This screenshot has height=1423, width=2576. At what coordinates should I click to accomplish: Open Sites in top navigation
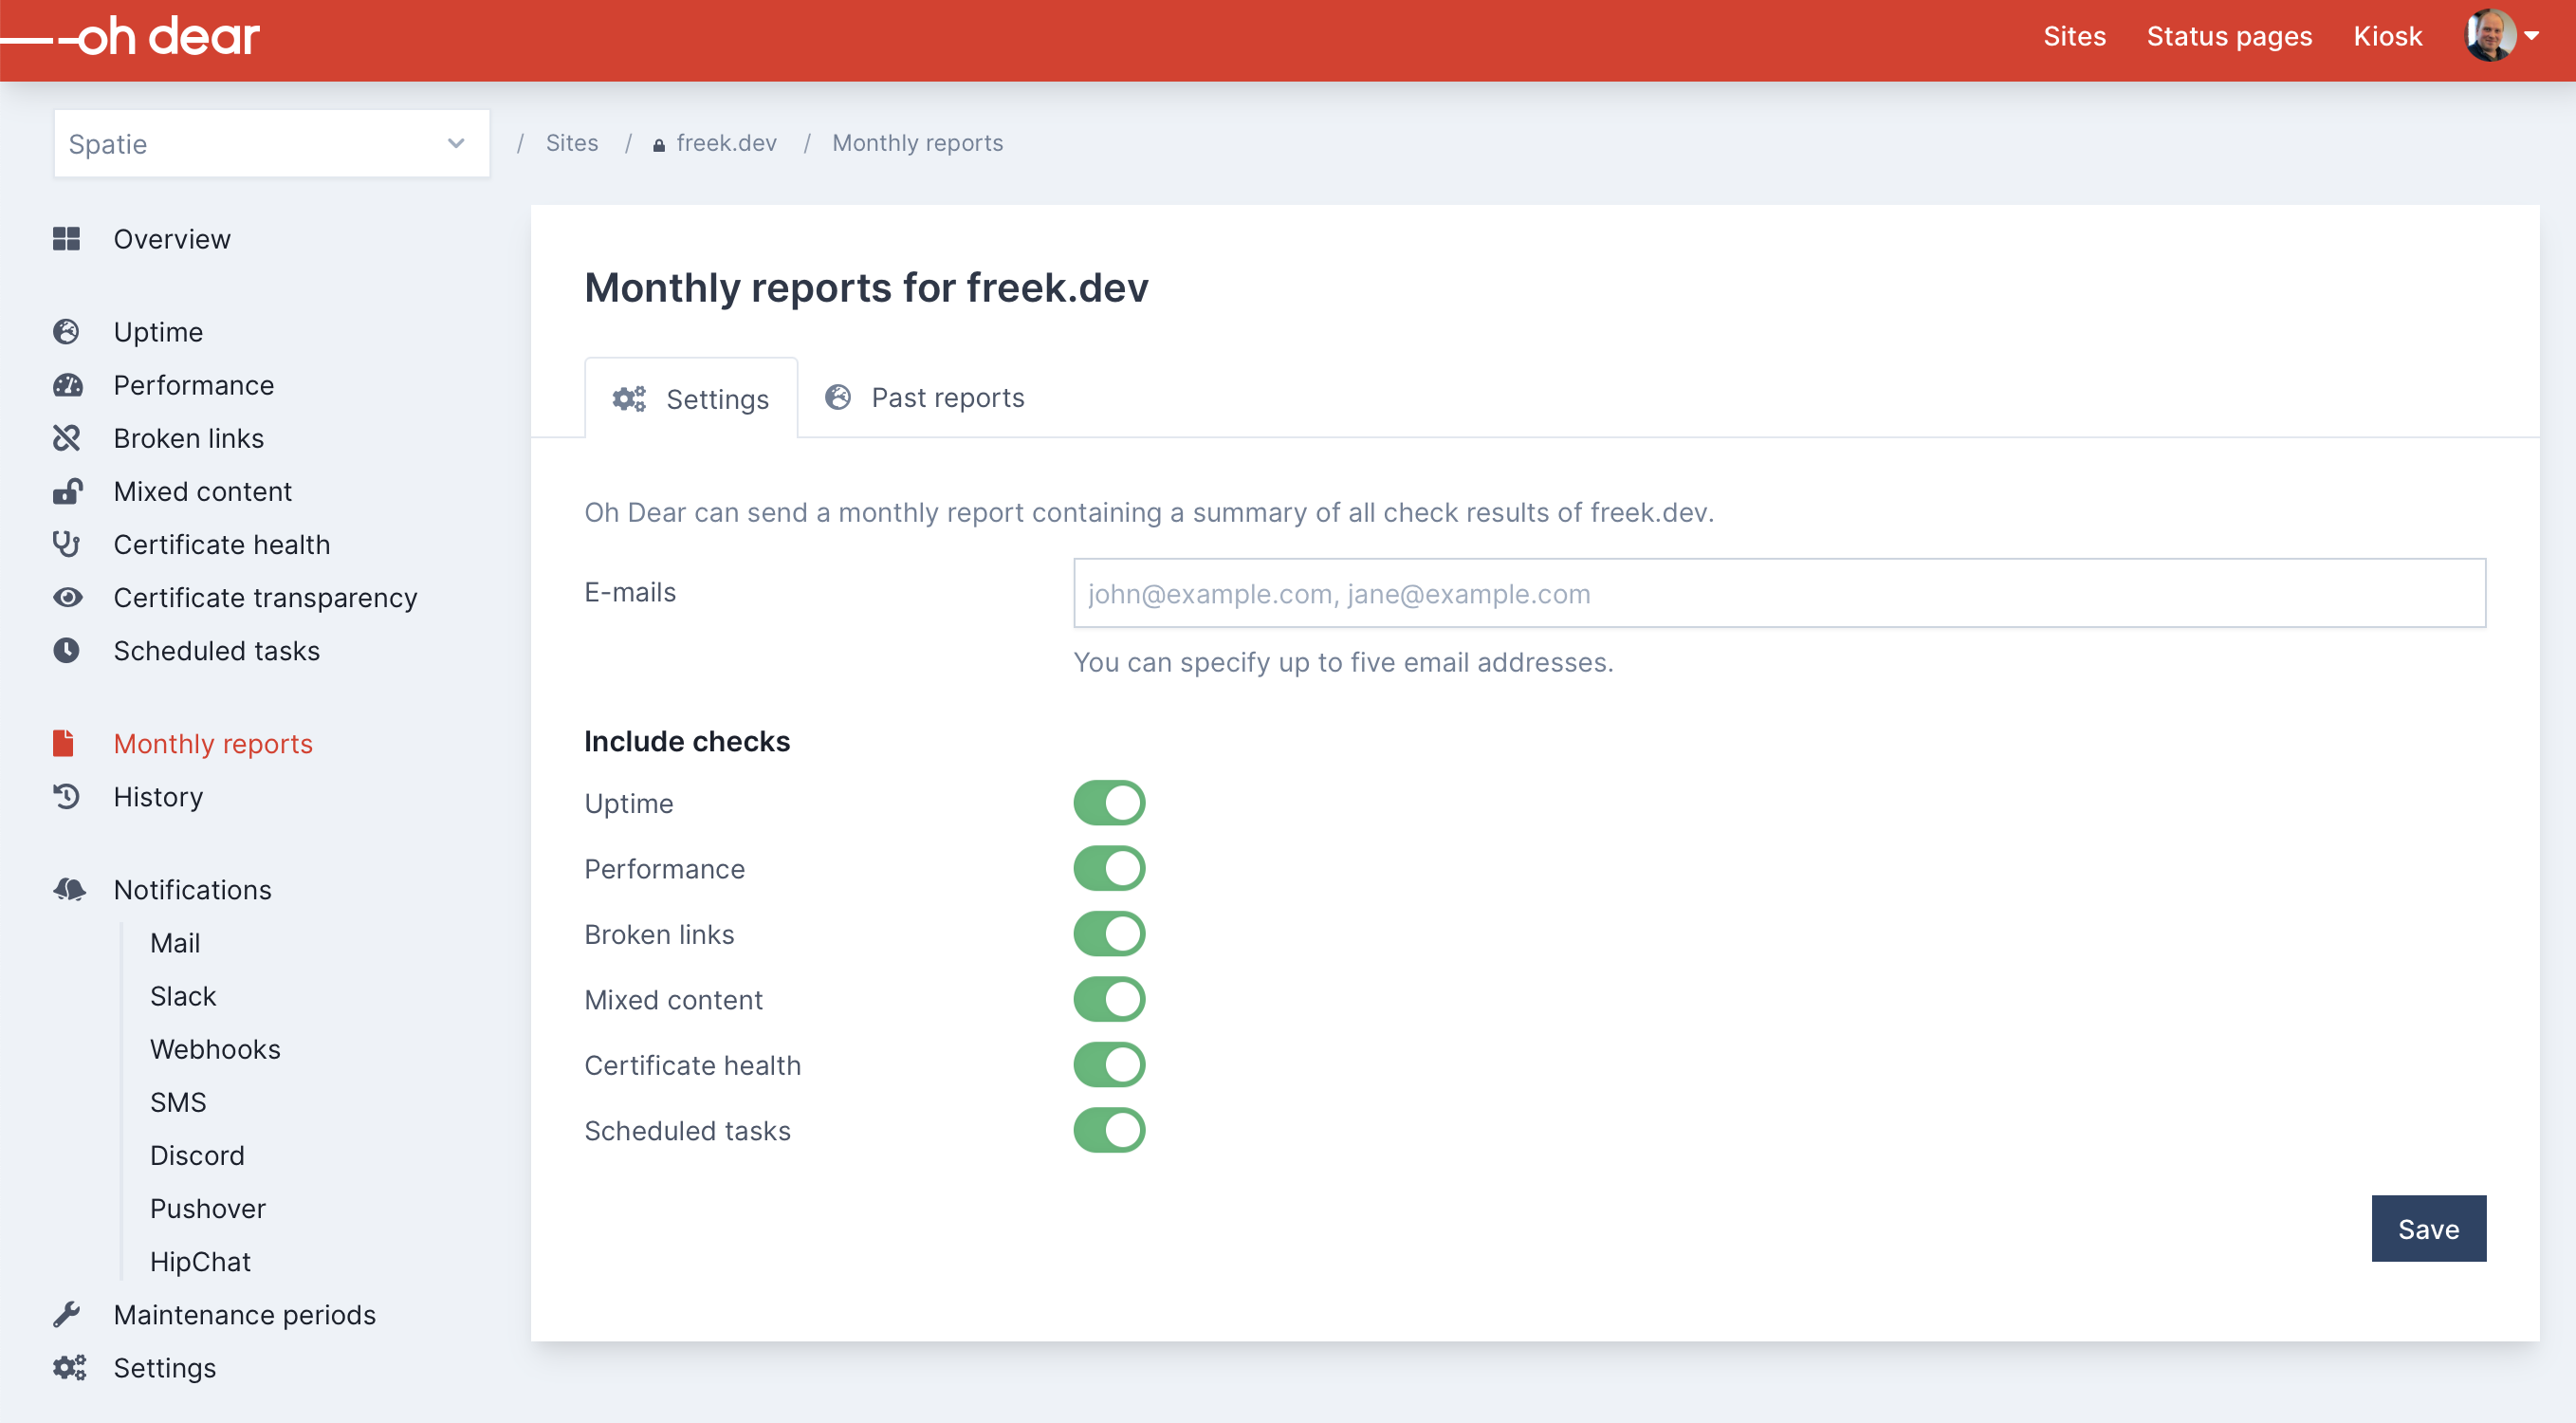tap(2074, 37)
